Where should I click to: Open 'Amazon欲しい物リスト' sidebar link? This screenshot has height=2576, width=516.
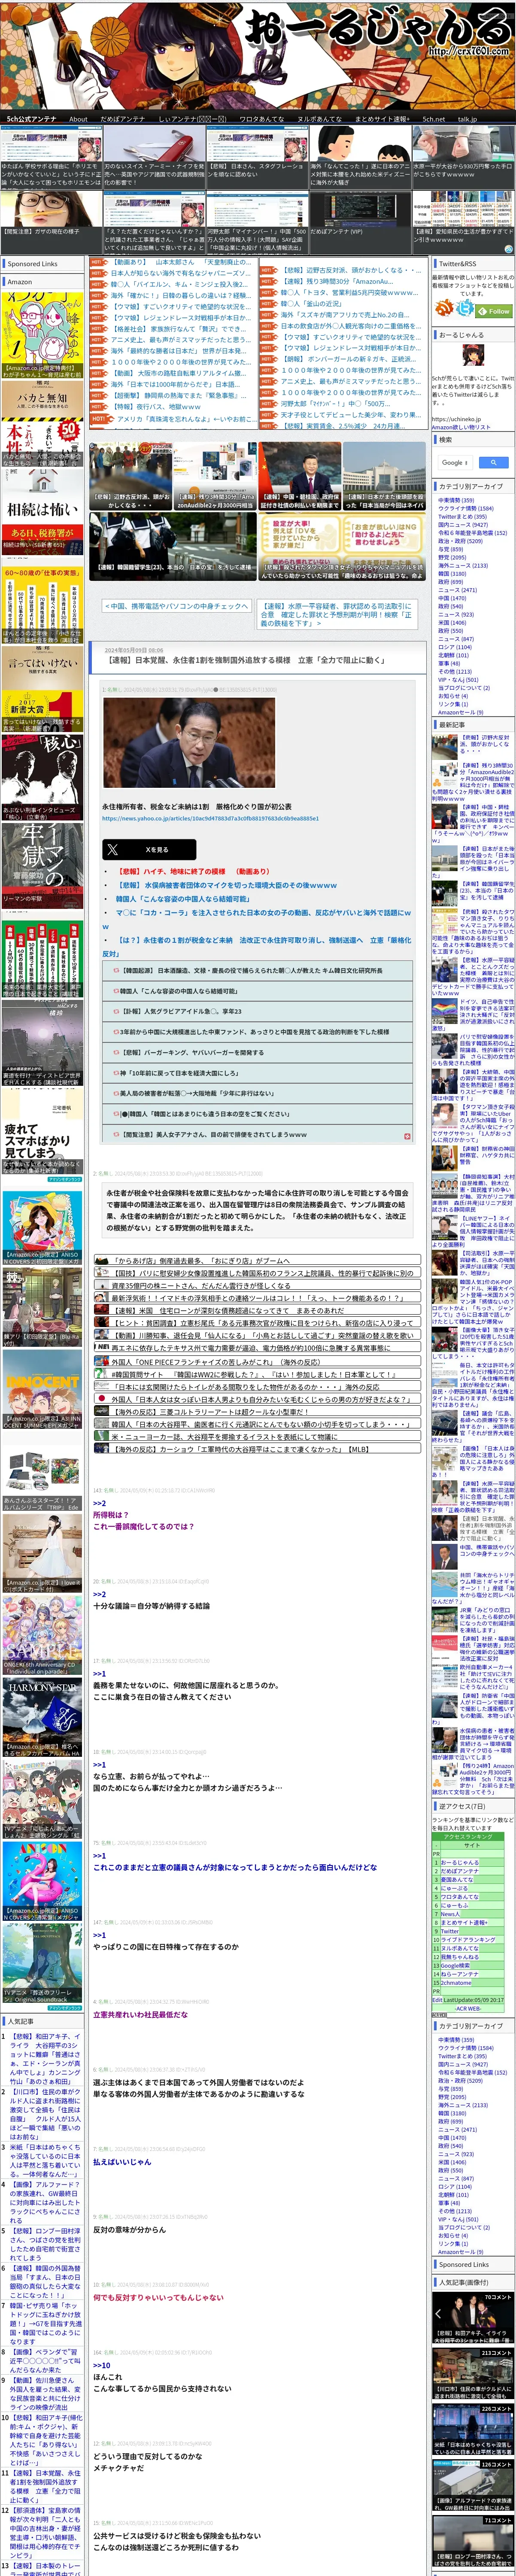(462, 427)
